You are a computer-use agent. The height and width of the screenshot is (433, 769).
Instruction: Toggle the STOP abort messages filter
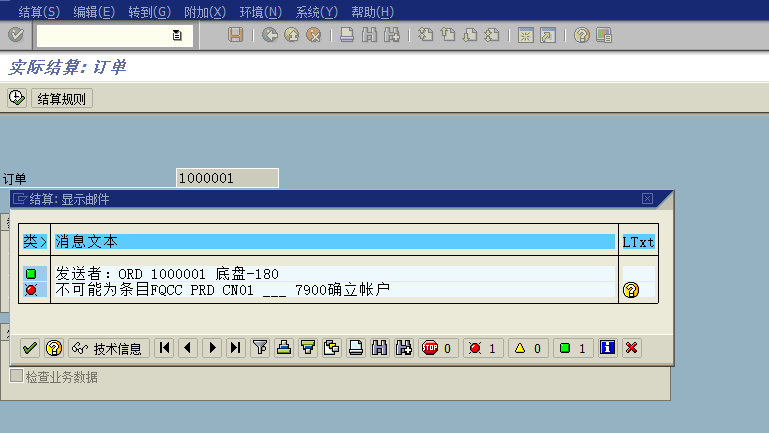pyautogui.click(x=438, y=348)
